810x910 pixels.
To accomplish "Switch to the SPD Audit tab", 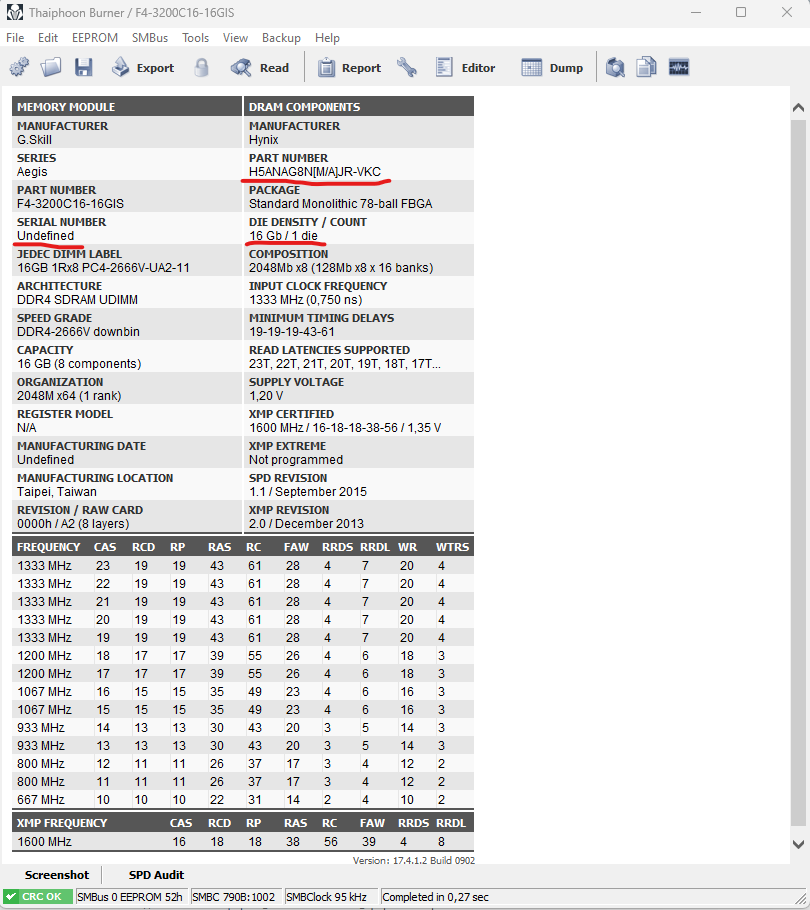I will coord(156,875).
